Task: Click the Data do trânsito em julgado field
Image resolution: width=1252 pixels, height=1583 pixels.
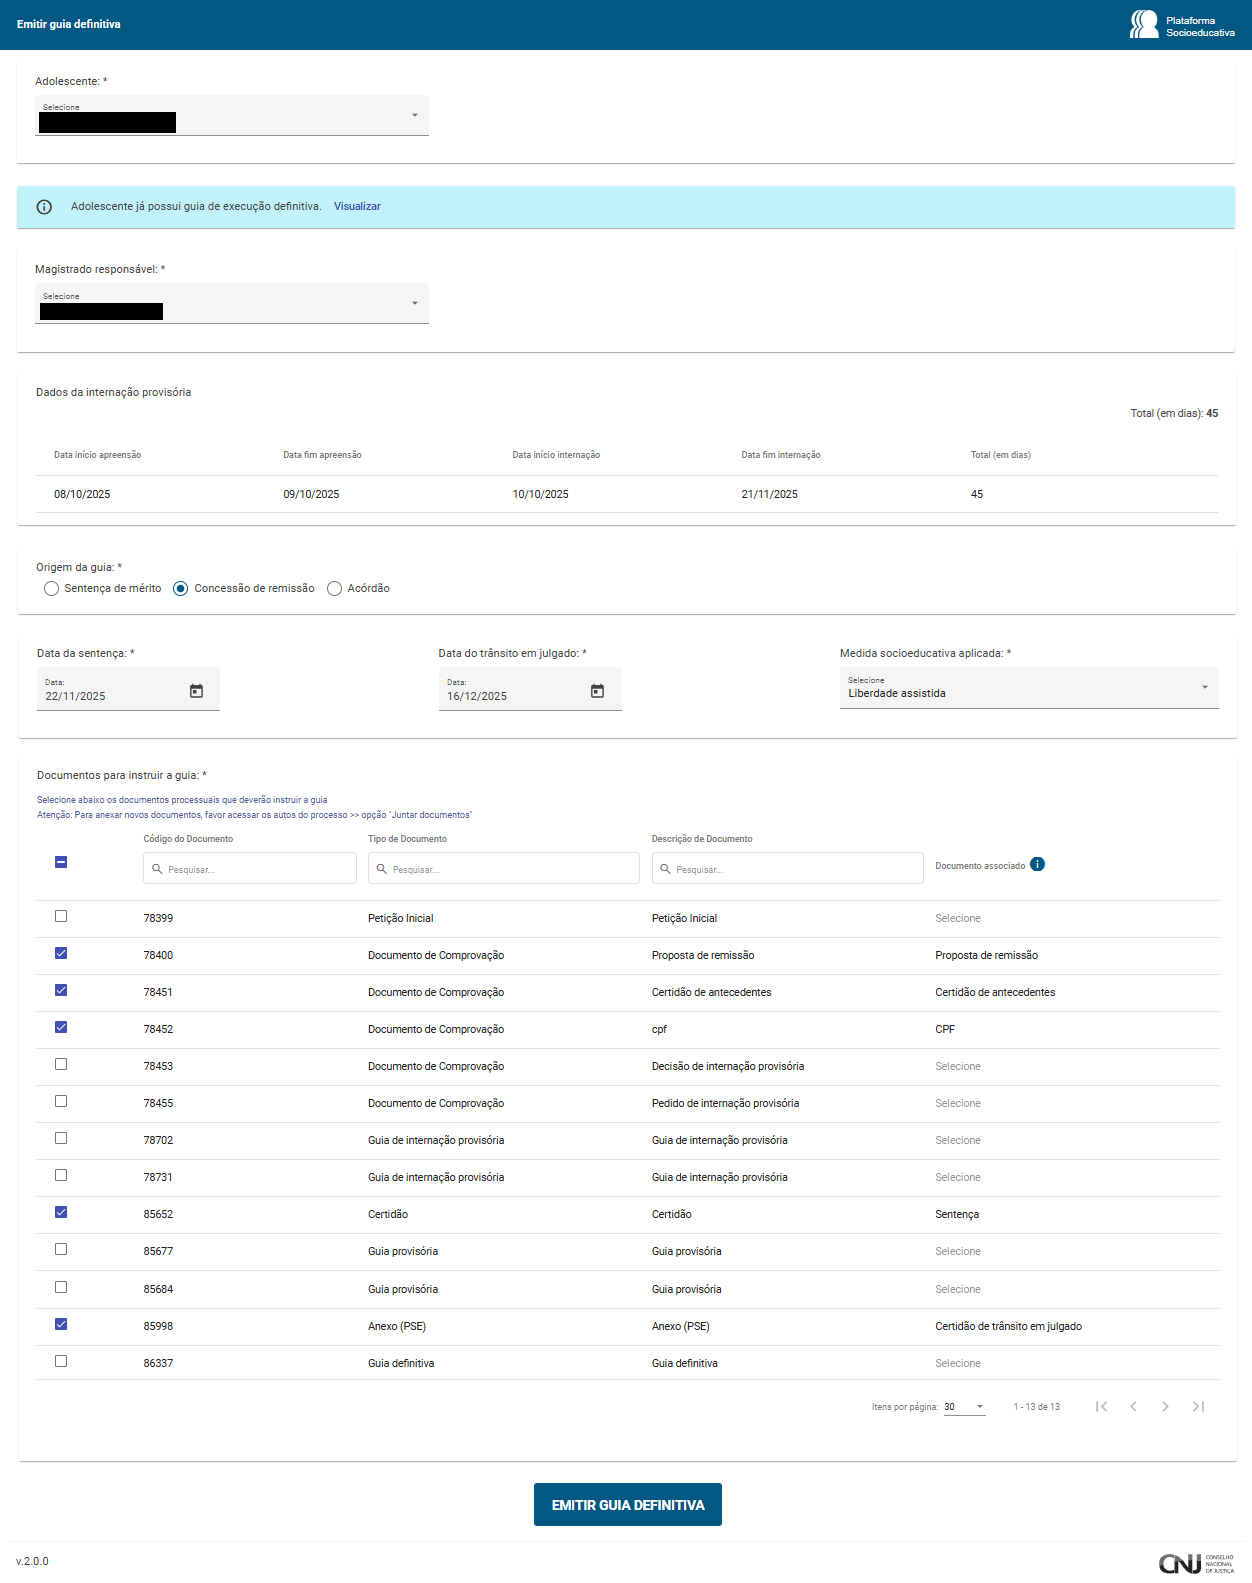Action: [530, 690]
